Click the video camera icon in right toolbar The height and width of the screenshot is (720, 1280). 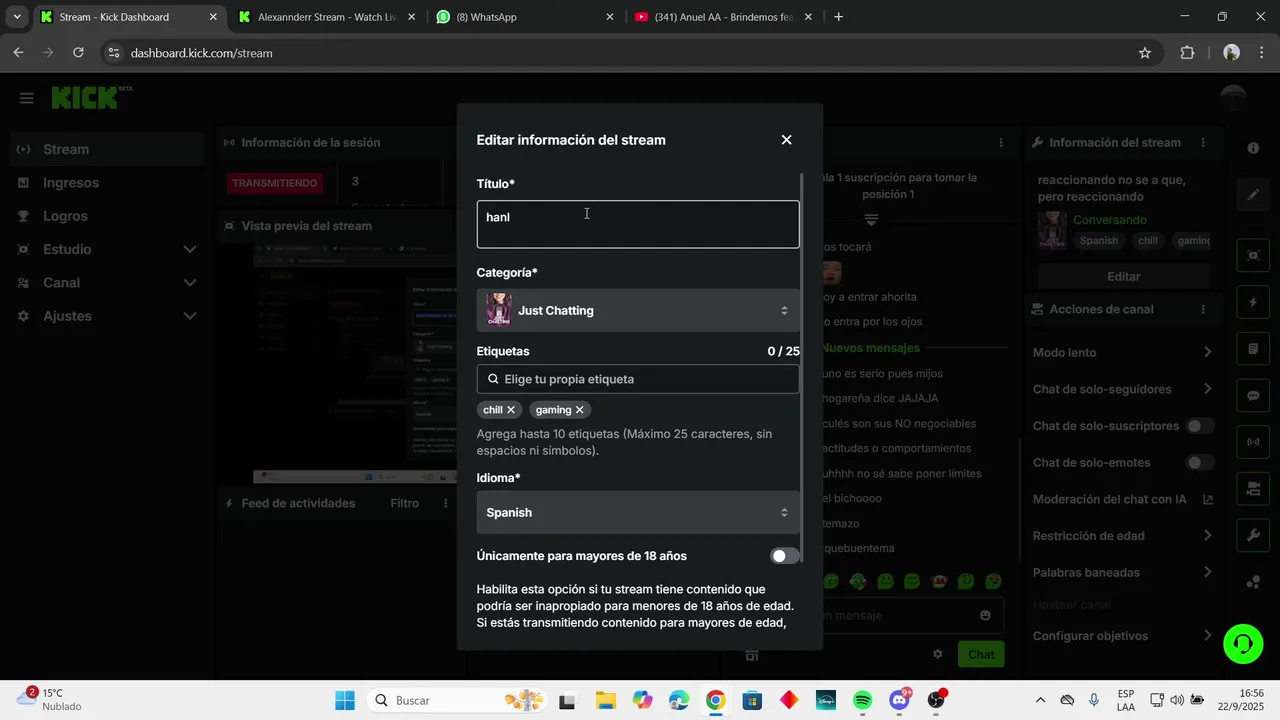(x=1253, y=488)
